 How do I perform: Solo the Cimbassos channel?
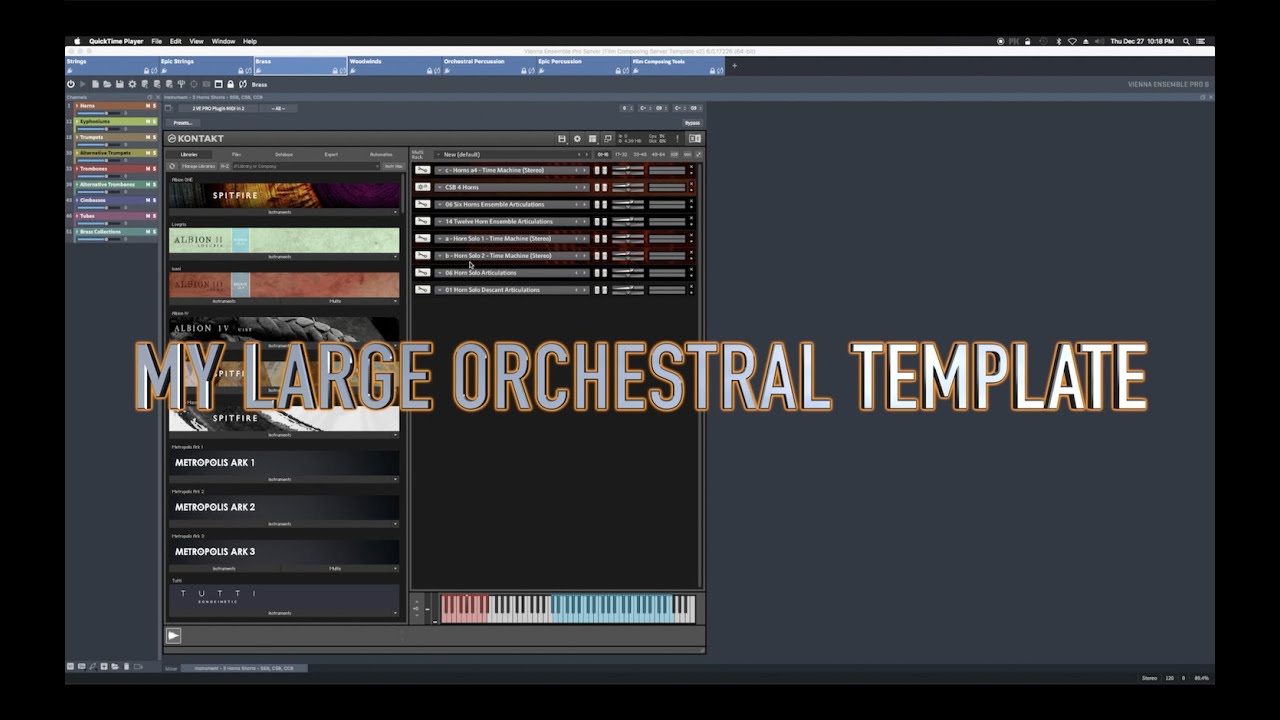click(x=154, y=200)
